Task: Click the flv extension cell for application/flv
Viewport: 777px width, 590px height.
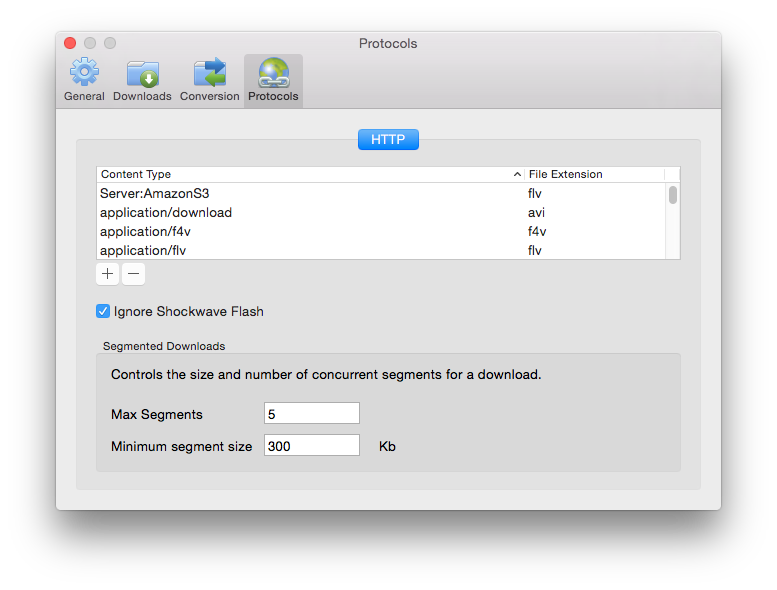Action: [534, 250]
